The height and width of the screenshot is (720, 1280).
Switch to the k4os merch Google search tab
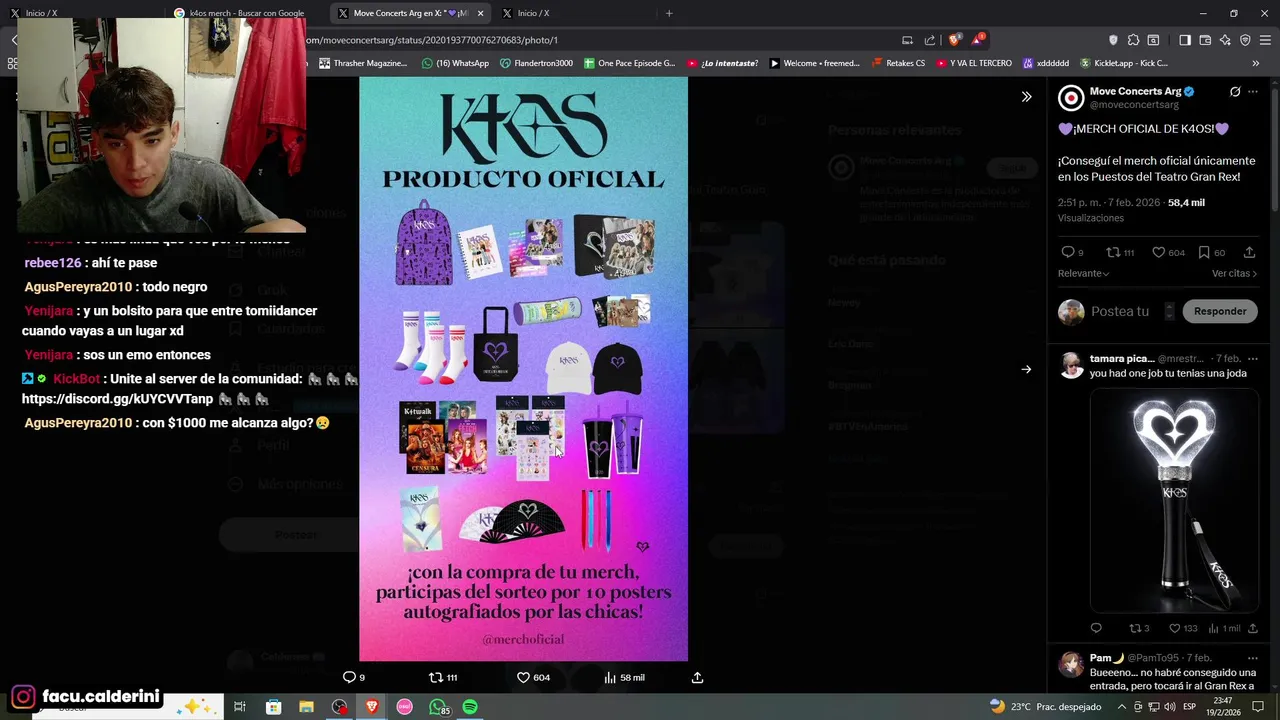coord(246,13)
